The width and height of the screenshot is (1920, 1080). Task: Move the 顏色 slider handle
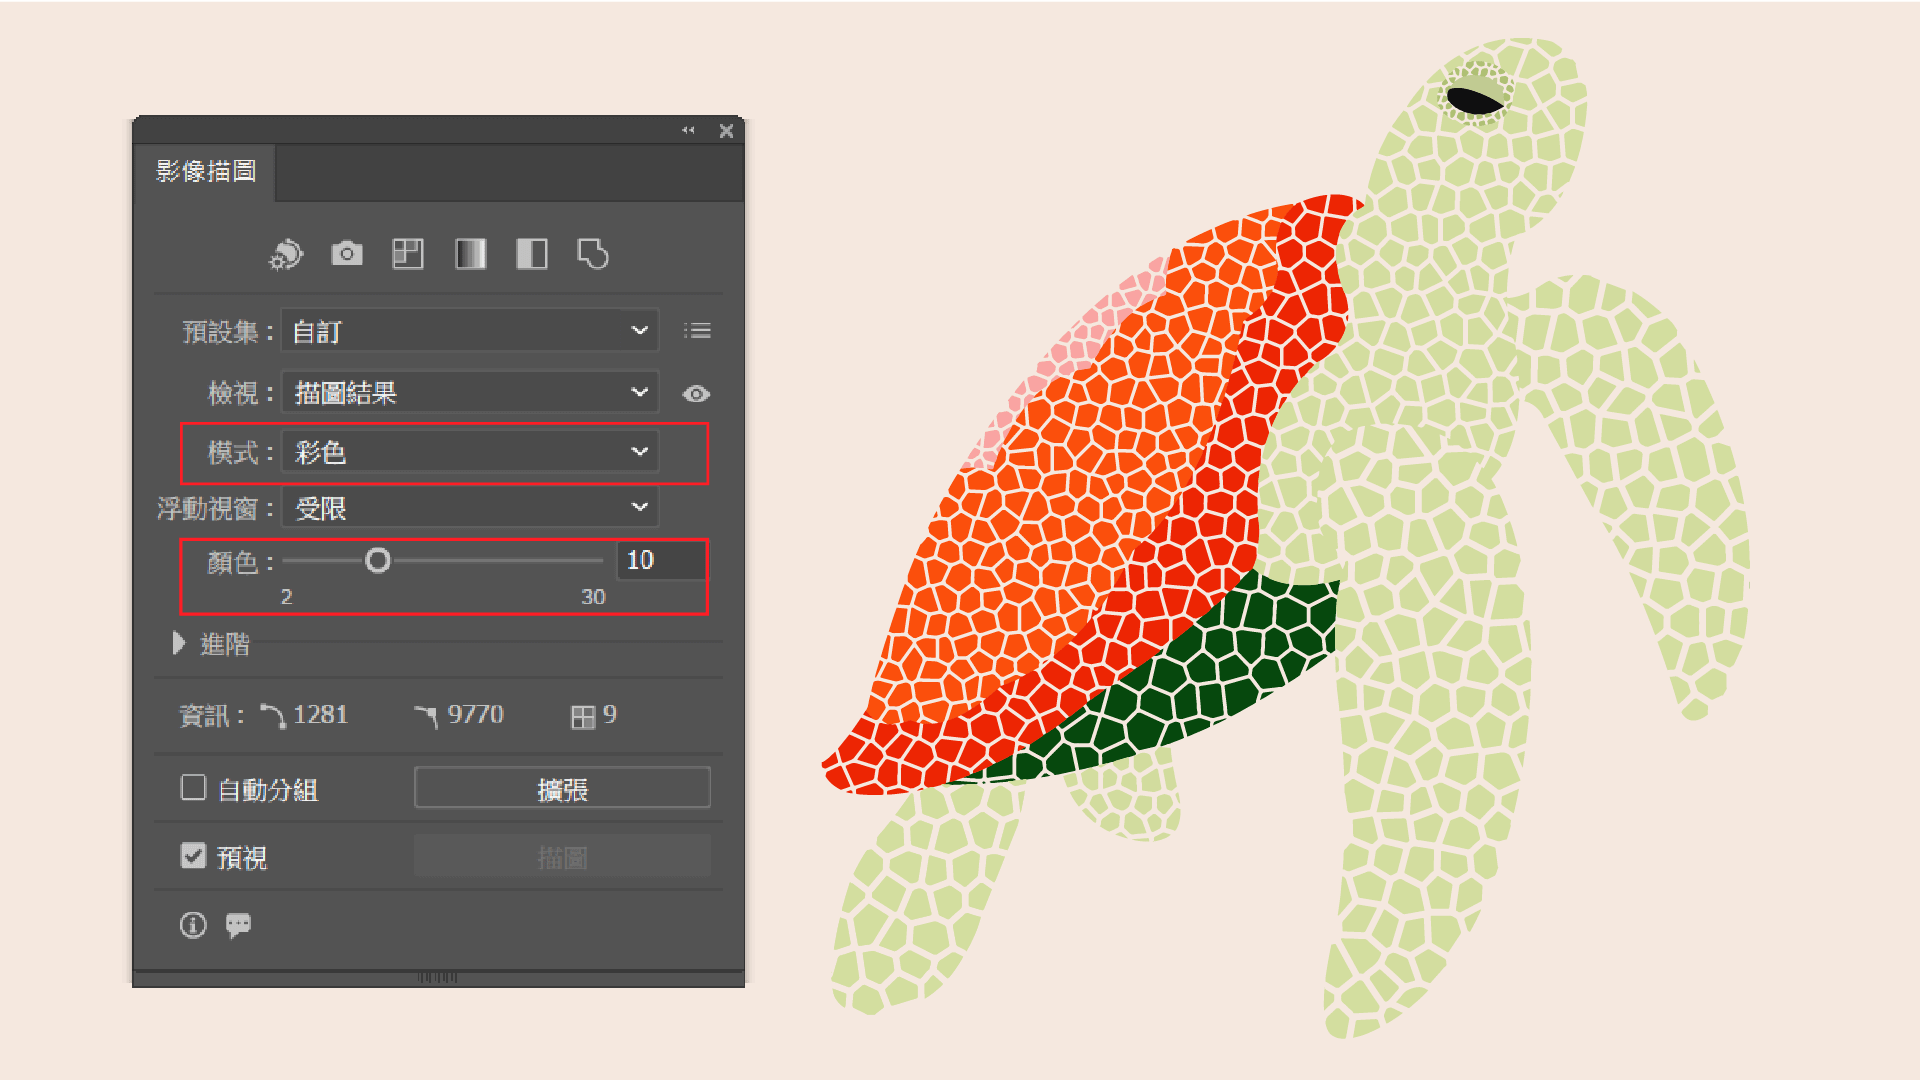(378, 561)
